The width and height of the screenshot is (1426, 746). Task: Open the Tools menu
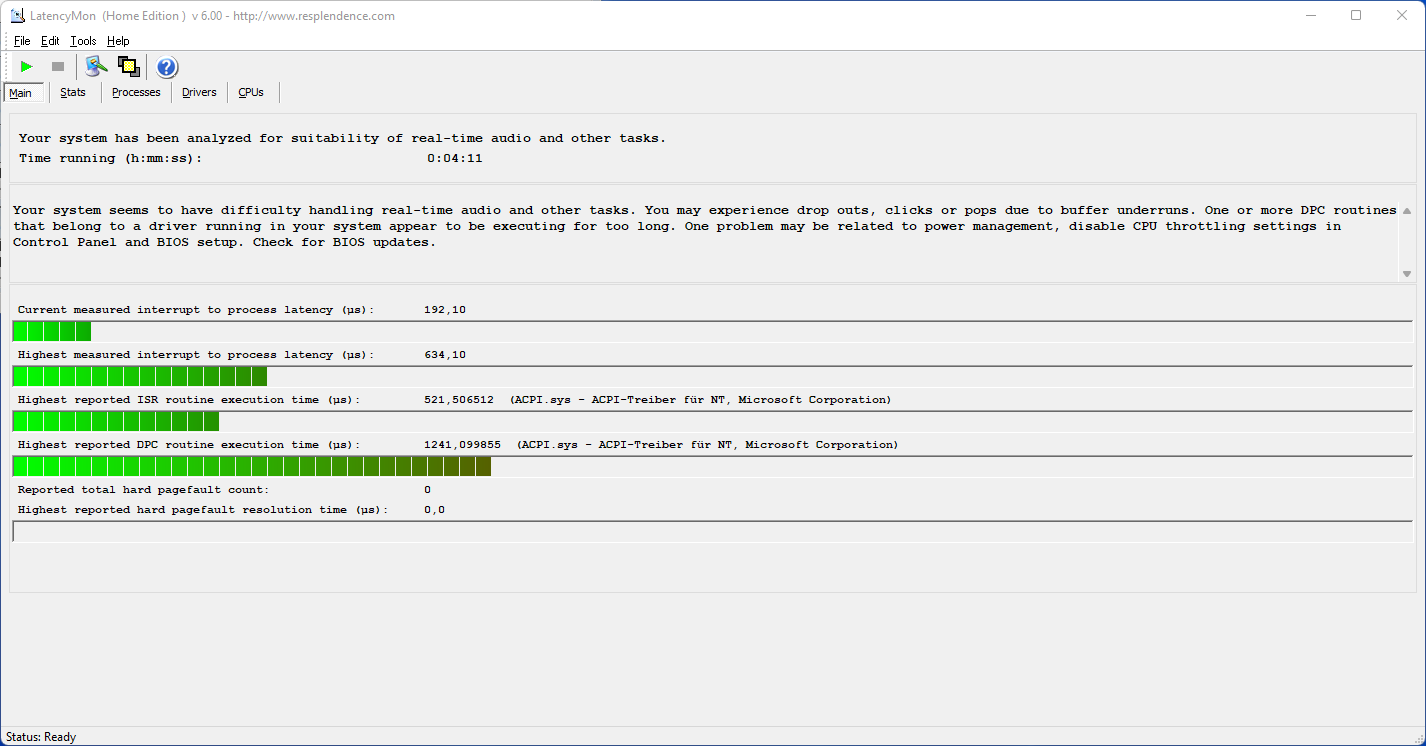[83, 41]
